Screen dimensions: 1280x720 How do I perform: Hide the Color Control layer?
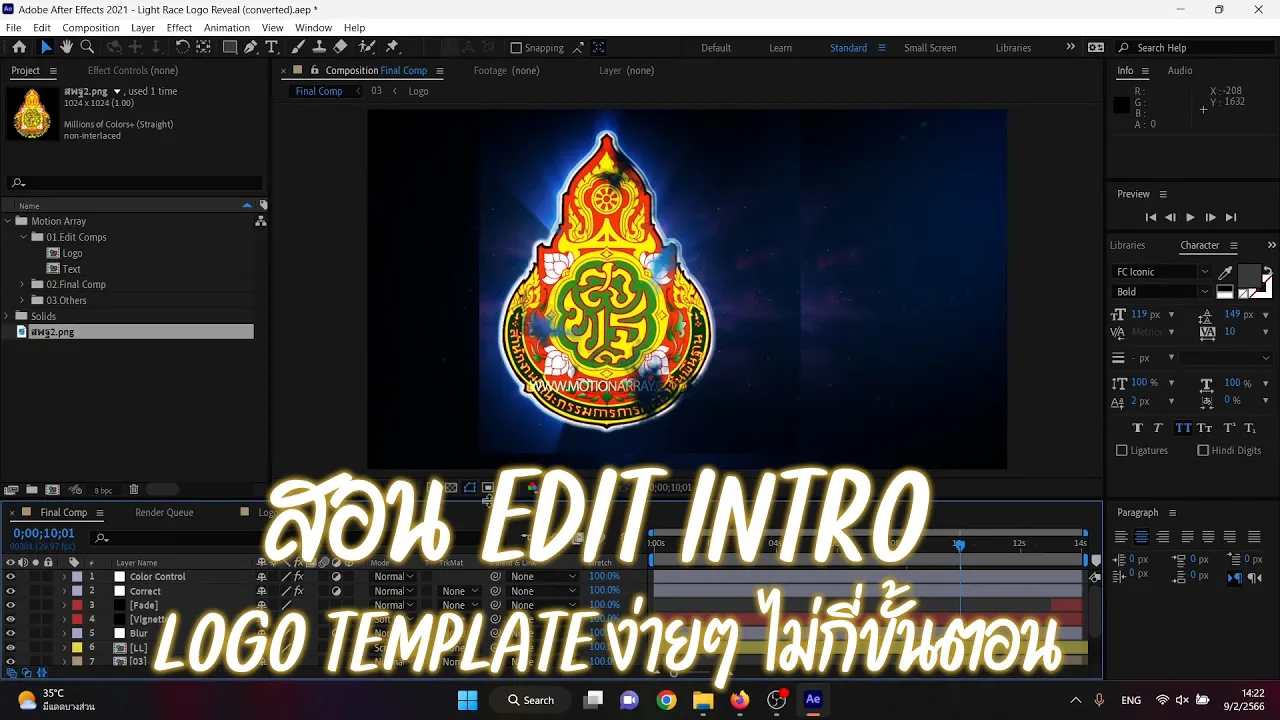(x=10, y=577)
